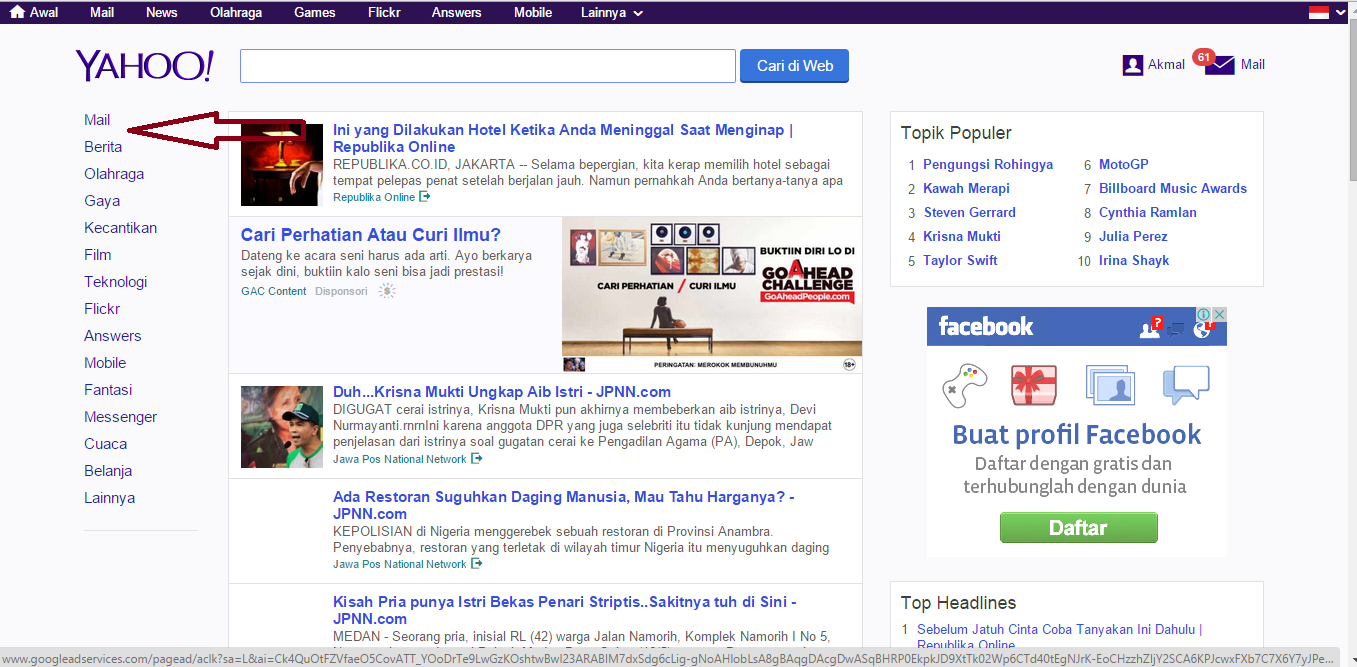Image resolution: width=1357 pixels, height=667 pixels.
Task: Click the Krisna Mukti article thumbnail
Action: [x=282, y=427]
